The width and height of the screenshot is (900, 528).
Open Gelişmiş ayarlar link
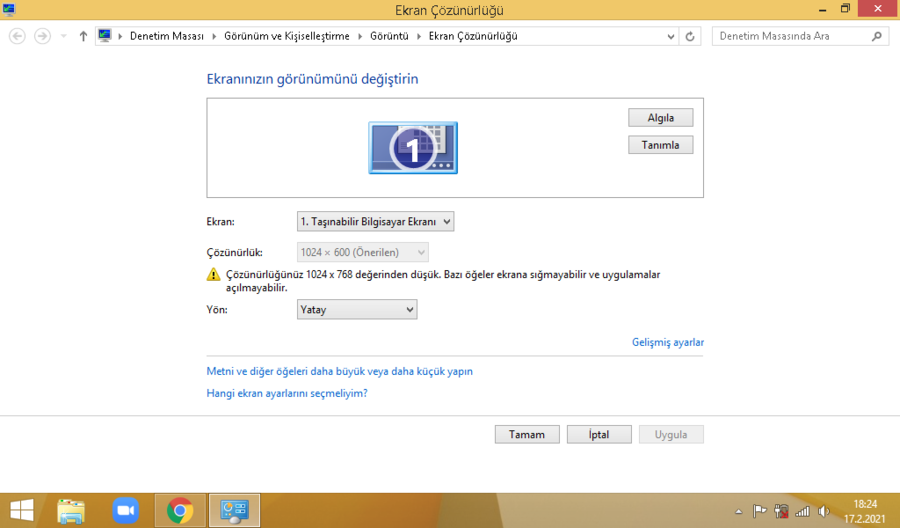click(x=668, y=342)
